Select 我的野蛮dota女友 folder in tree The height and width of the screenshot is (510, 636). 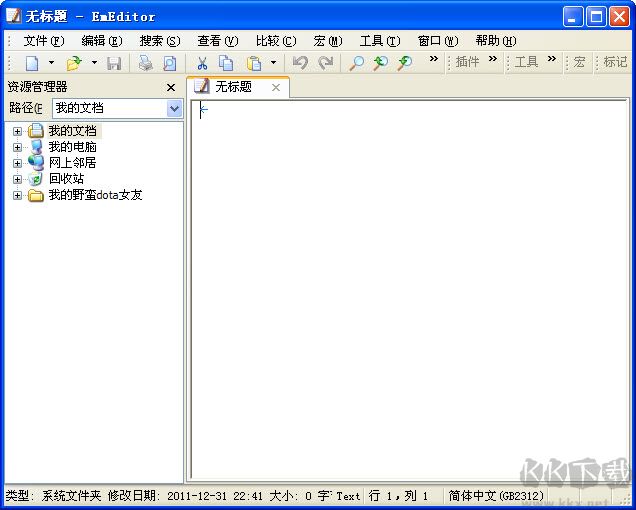[x=95, y=195]
